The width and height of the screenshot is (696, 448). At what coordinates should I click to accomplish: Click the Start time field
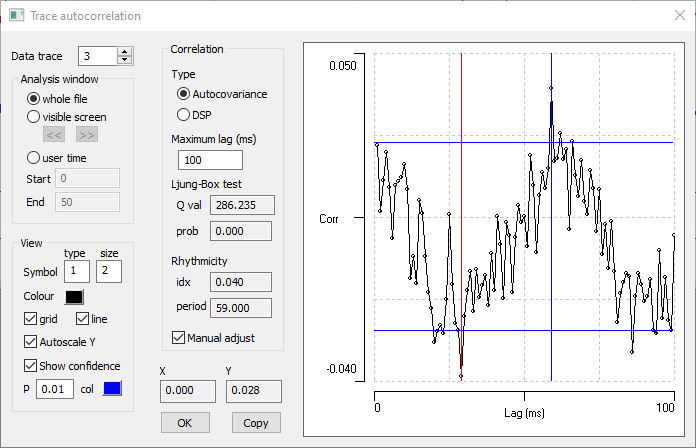87,178
